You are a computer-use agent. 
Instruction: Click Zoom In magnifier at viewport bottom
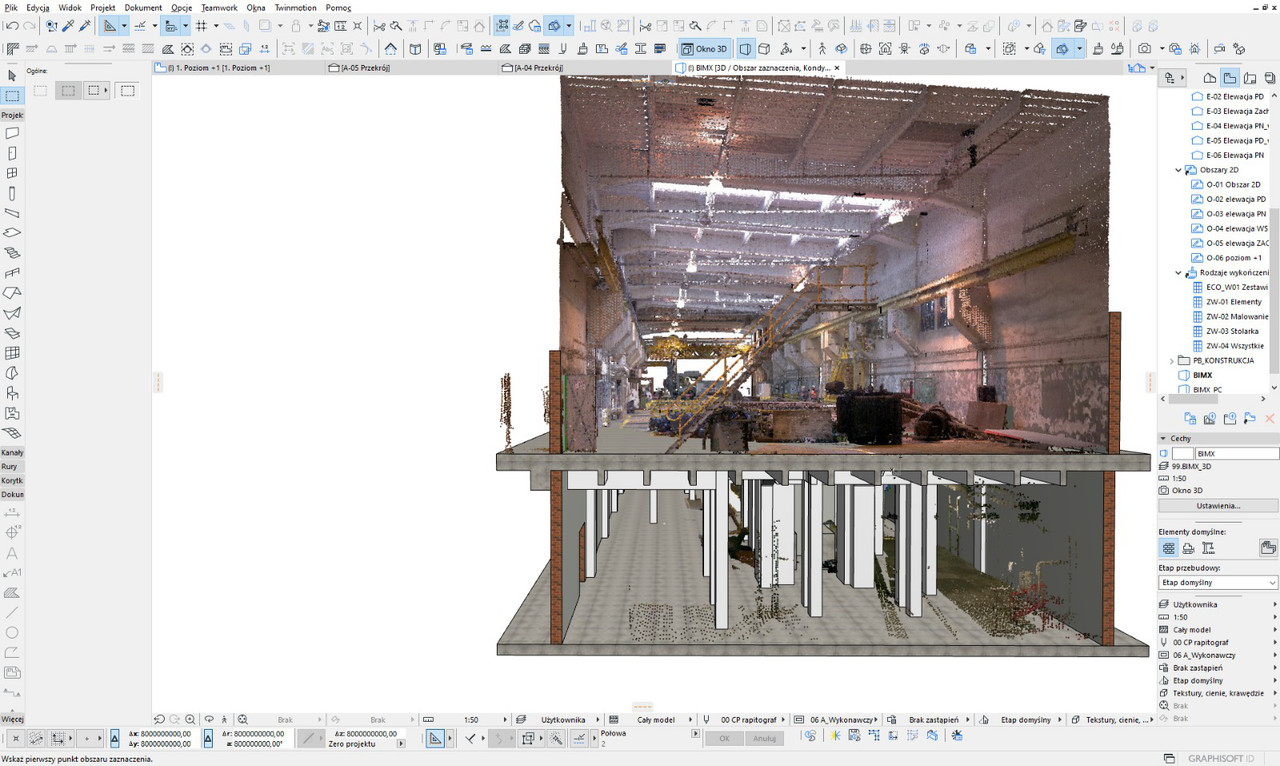pyautogui.click(x=191, y=719)
